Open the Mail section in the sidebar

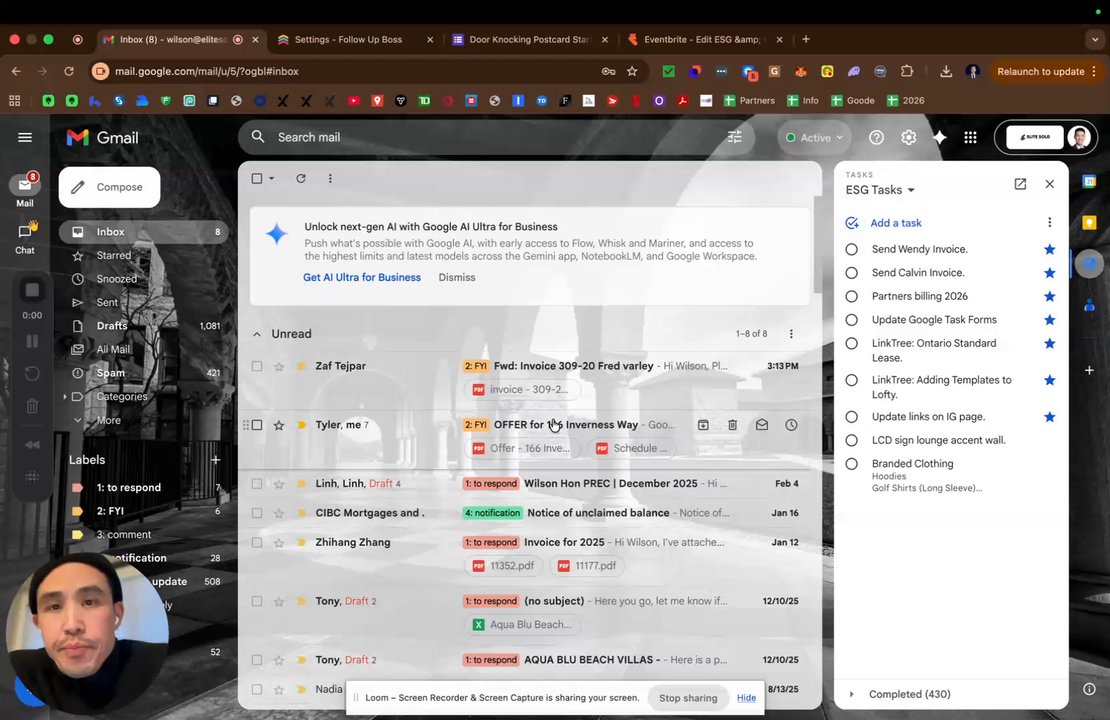point(25,190)
